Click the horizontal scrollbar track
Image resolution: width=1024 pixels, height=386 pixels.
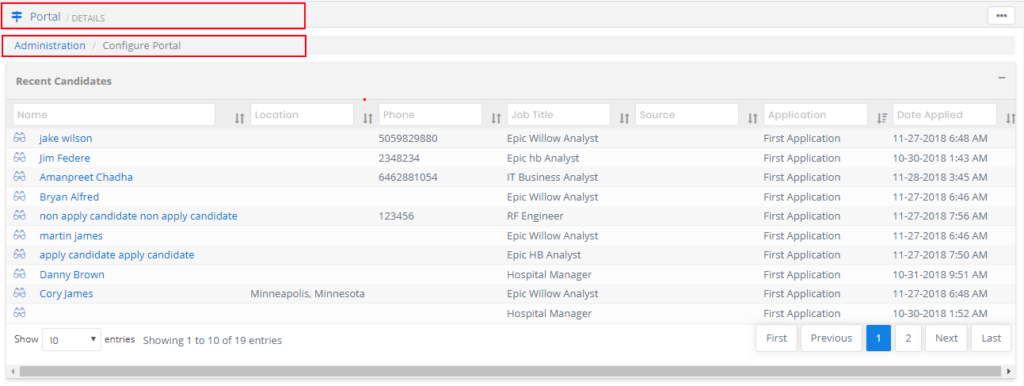[511, 371]
